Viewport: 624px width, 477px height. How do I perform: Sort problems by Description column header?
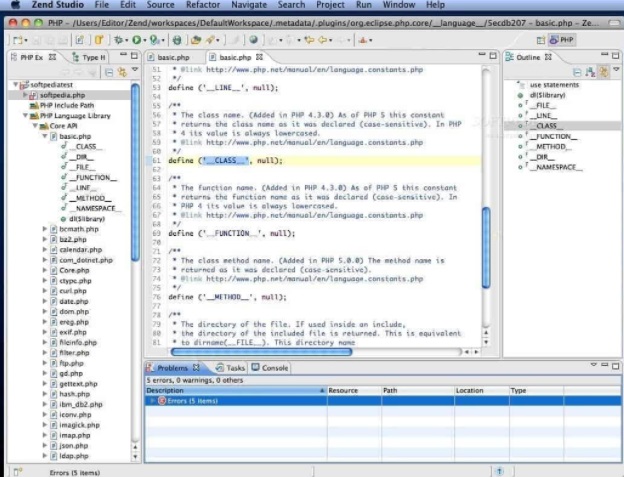point(236,391)
